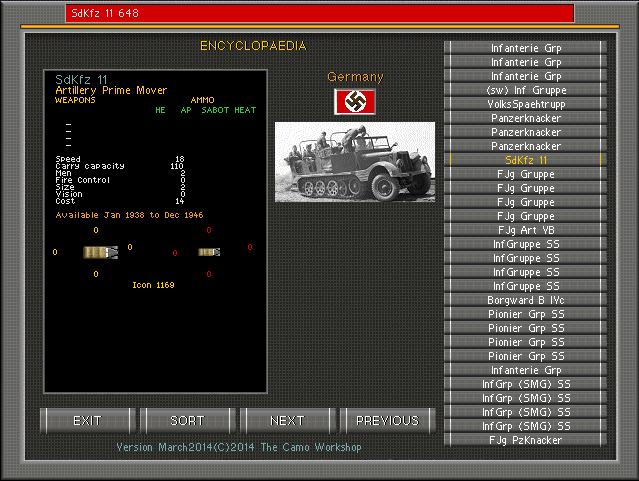This screenshot has height=481, width=639.
Task: Select the first Panzerknacker entry
Action: pyautogui.click(x=526, y=118)
